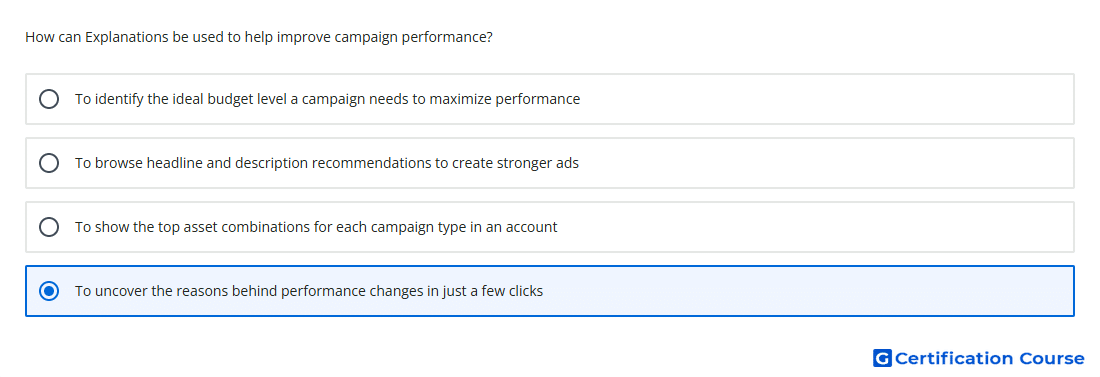Choose the radio button for top asset combinations
1100x377 pixels.
point(49,227)
